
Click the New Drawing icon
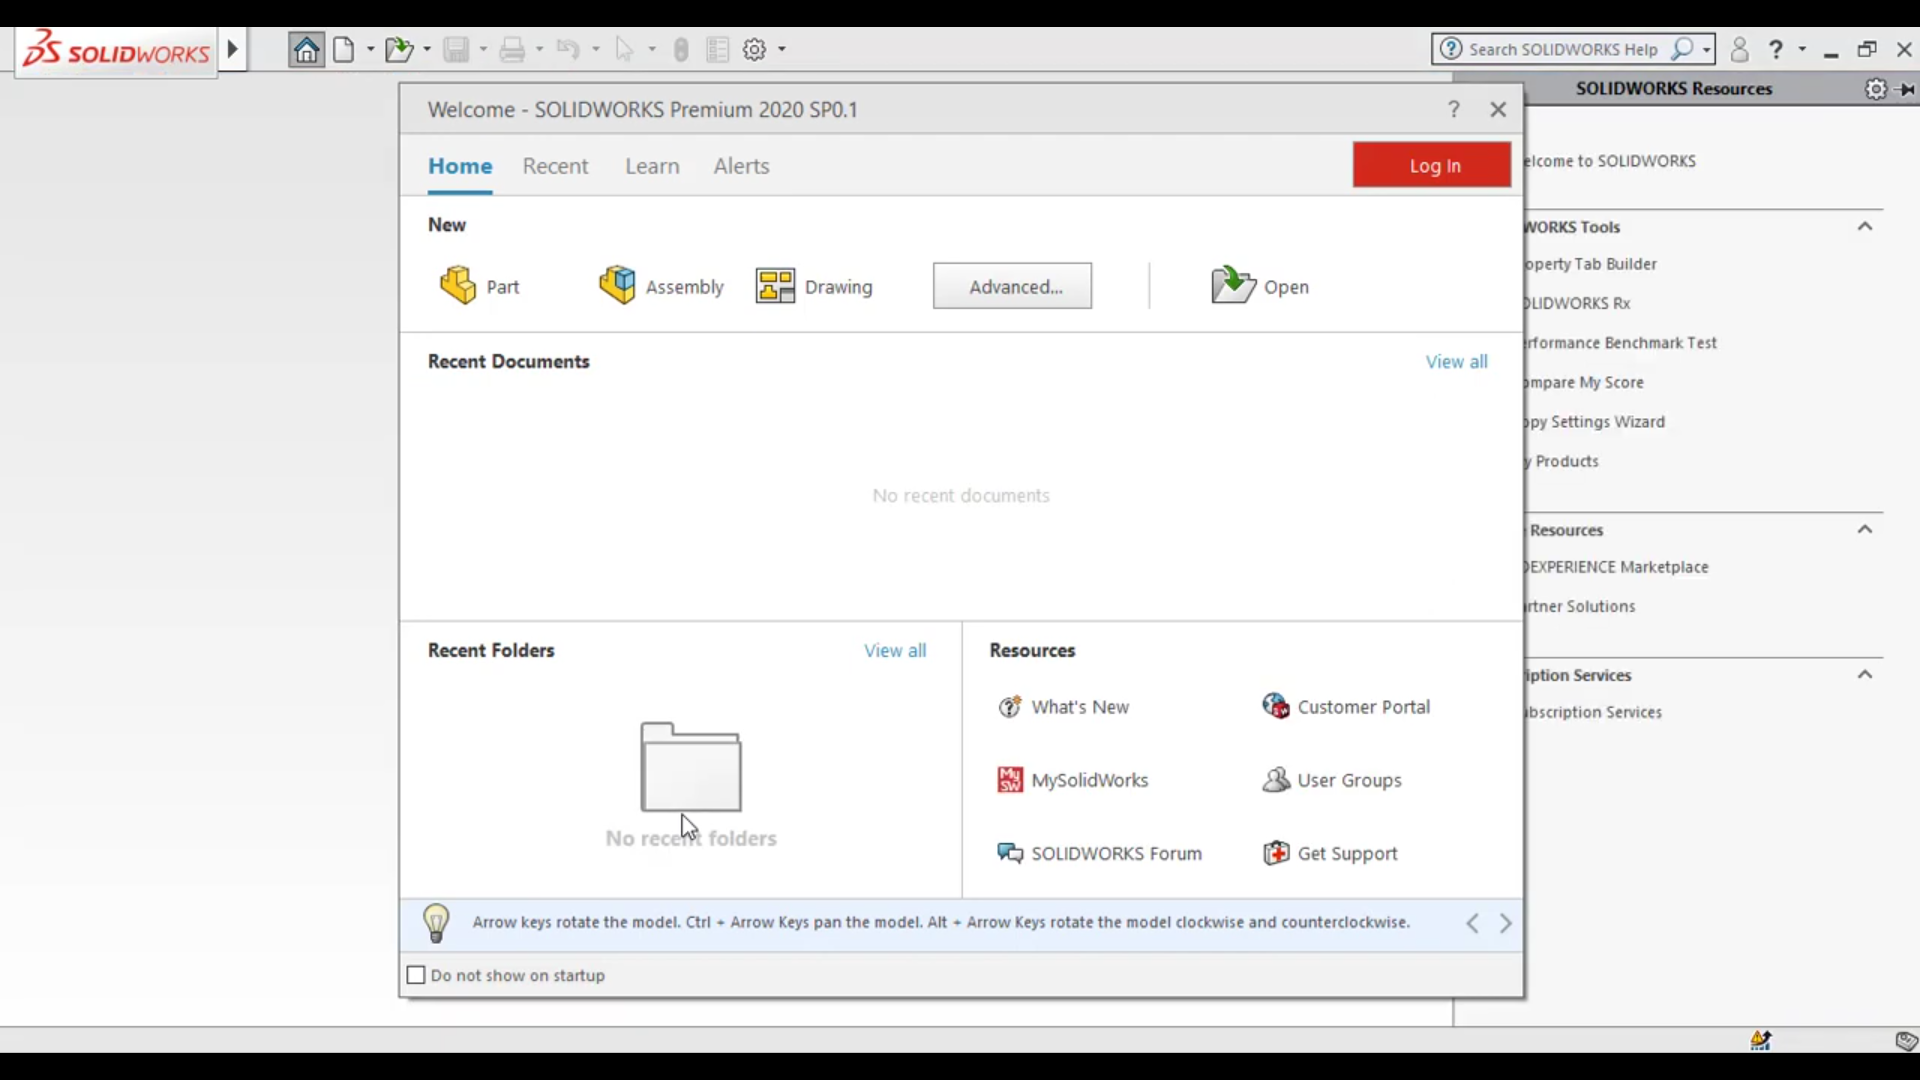coord(775,286)
